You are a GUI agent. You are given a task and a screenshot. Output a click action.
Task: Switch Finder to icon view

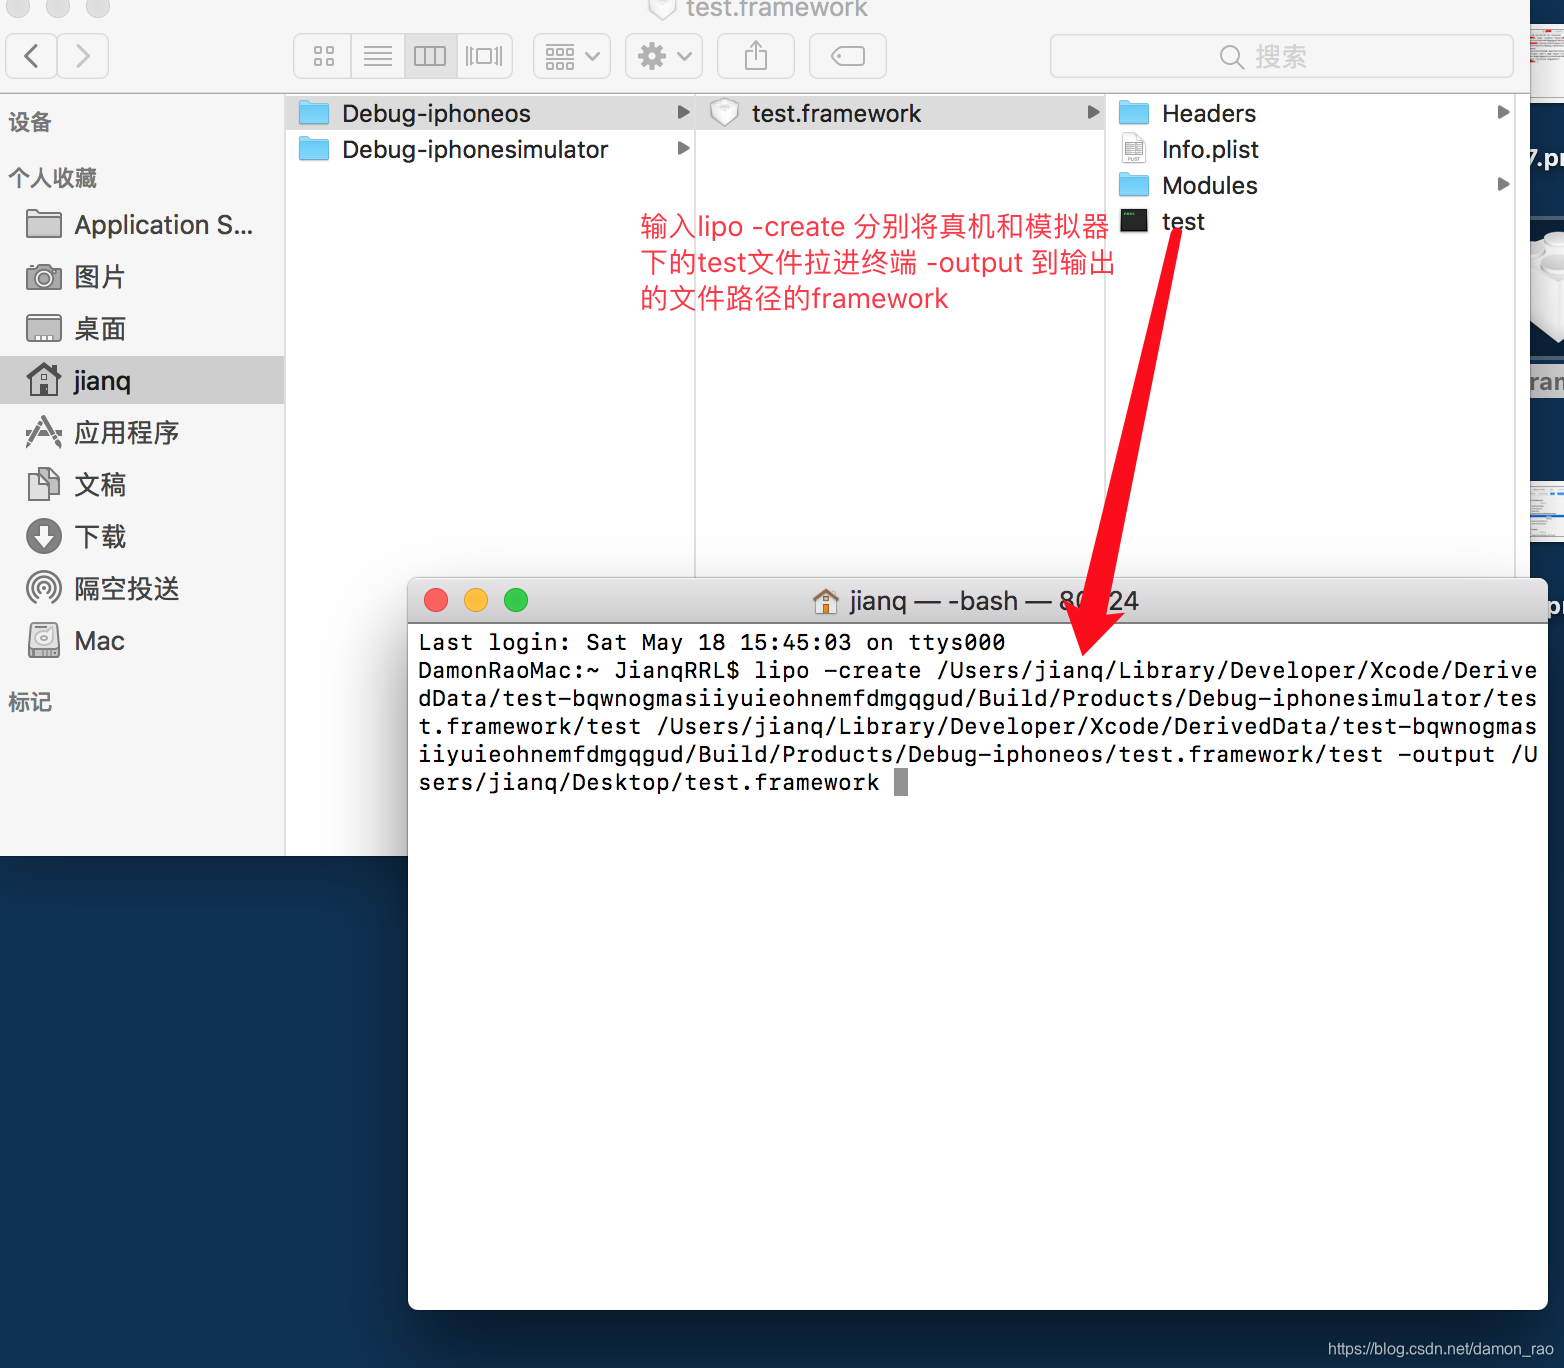click(x=323, y=56)
